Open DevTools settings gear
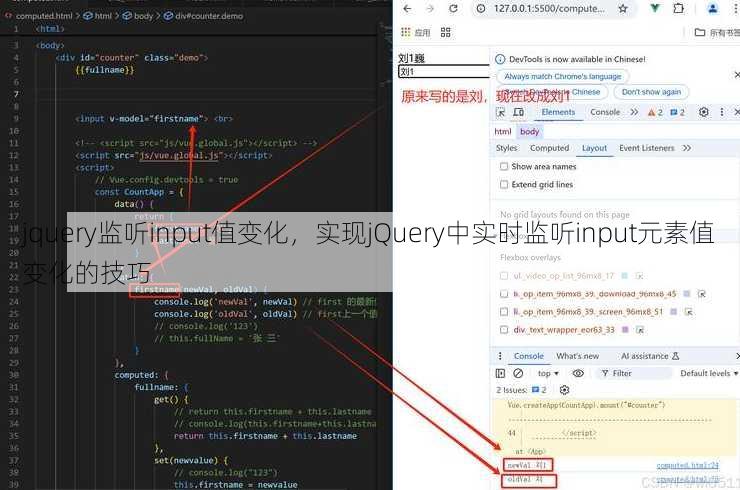The width and height of the screenshot is (740, 490). coord(704,112)
